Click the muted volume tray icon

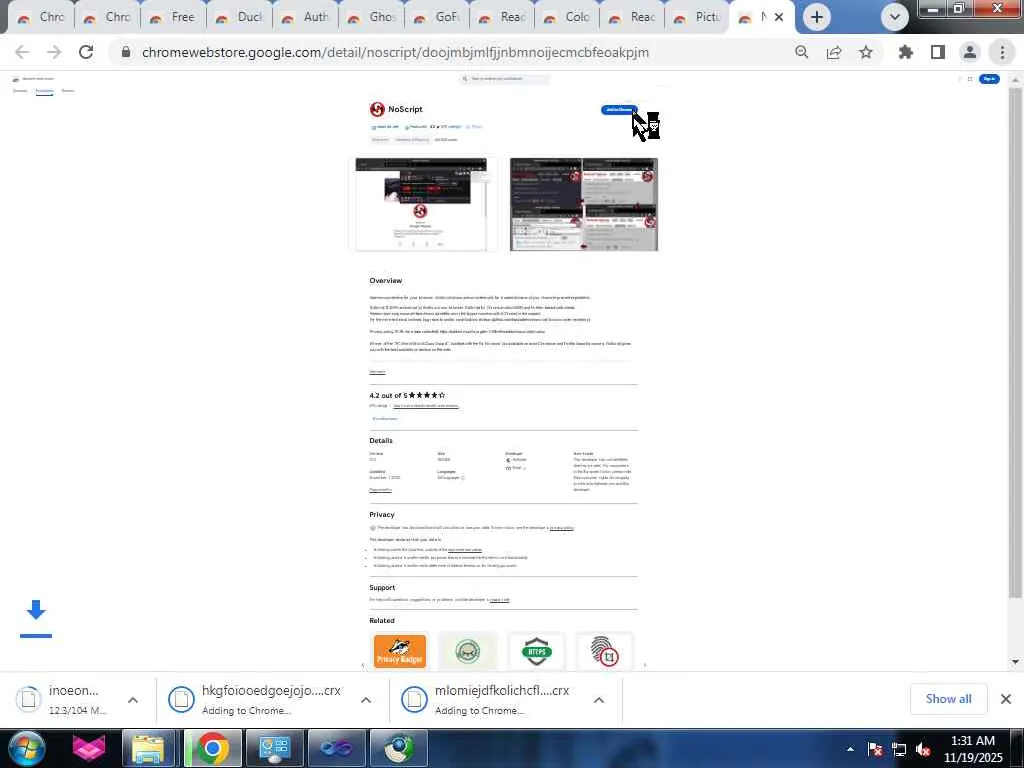tap(923, 749)
